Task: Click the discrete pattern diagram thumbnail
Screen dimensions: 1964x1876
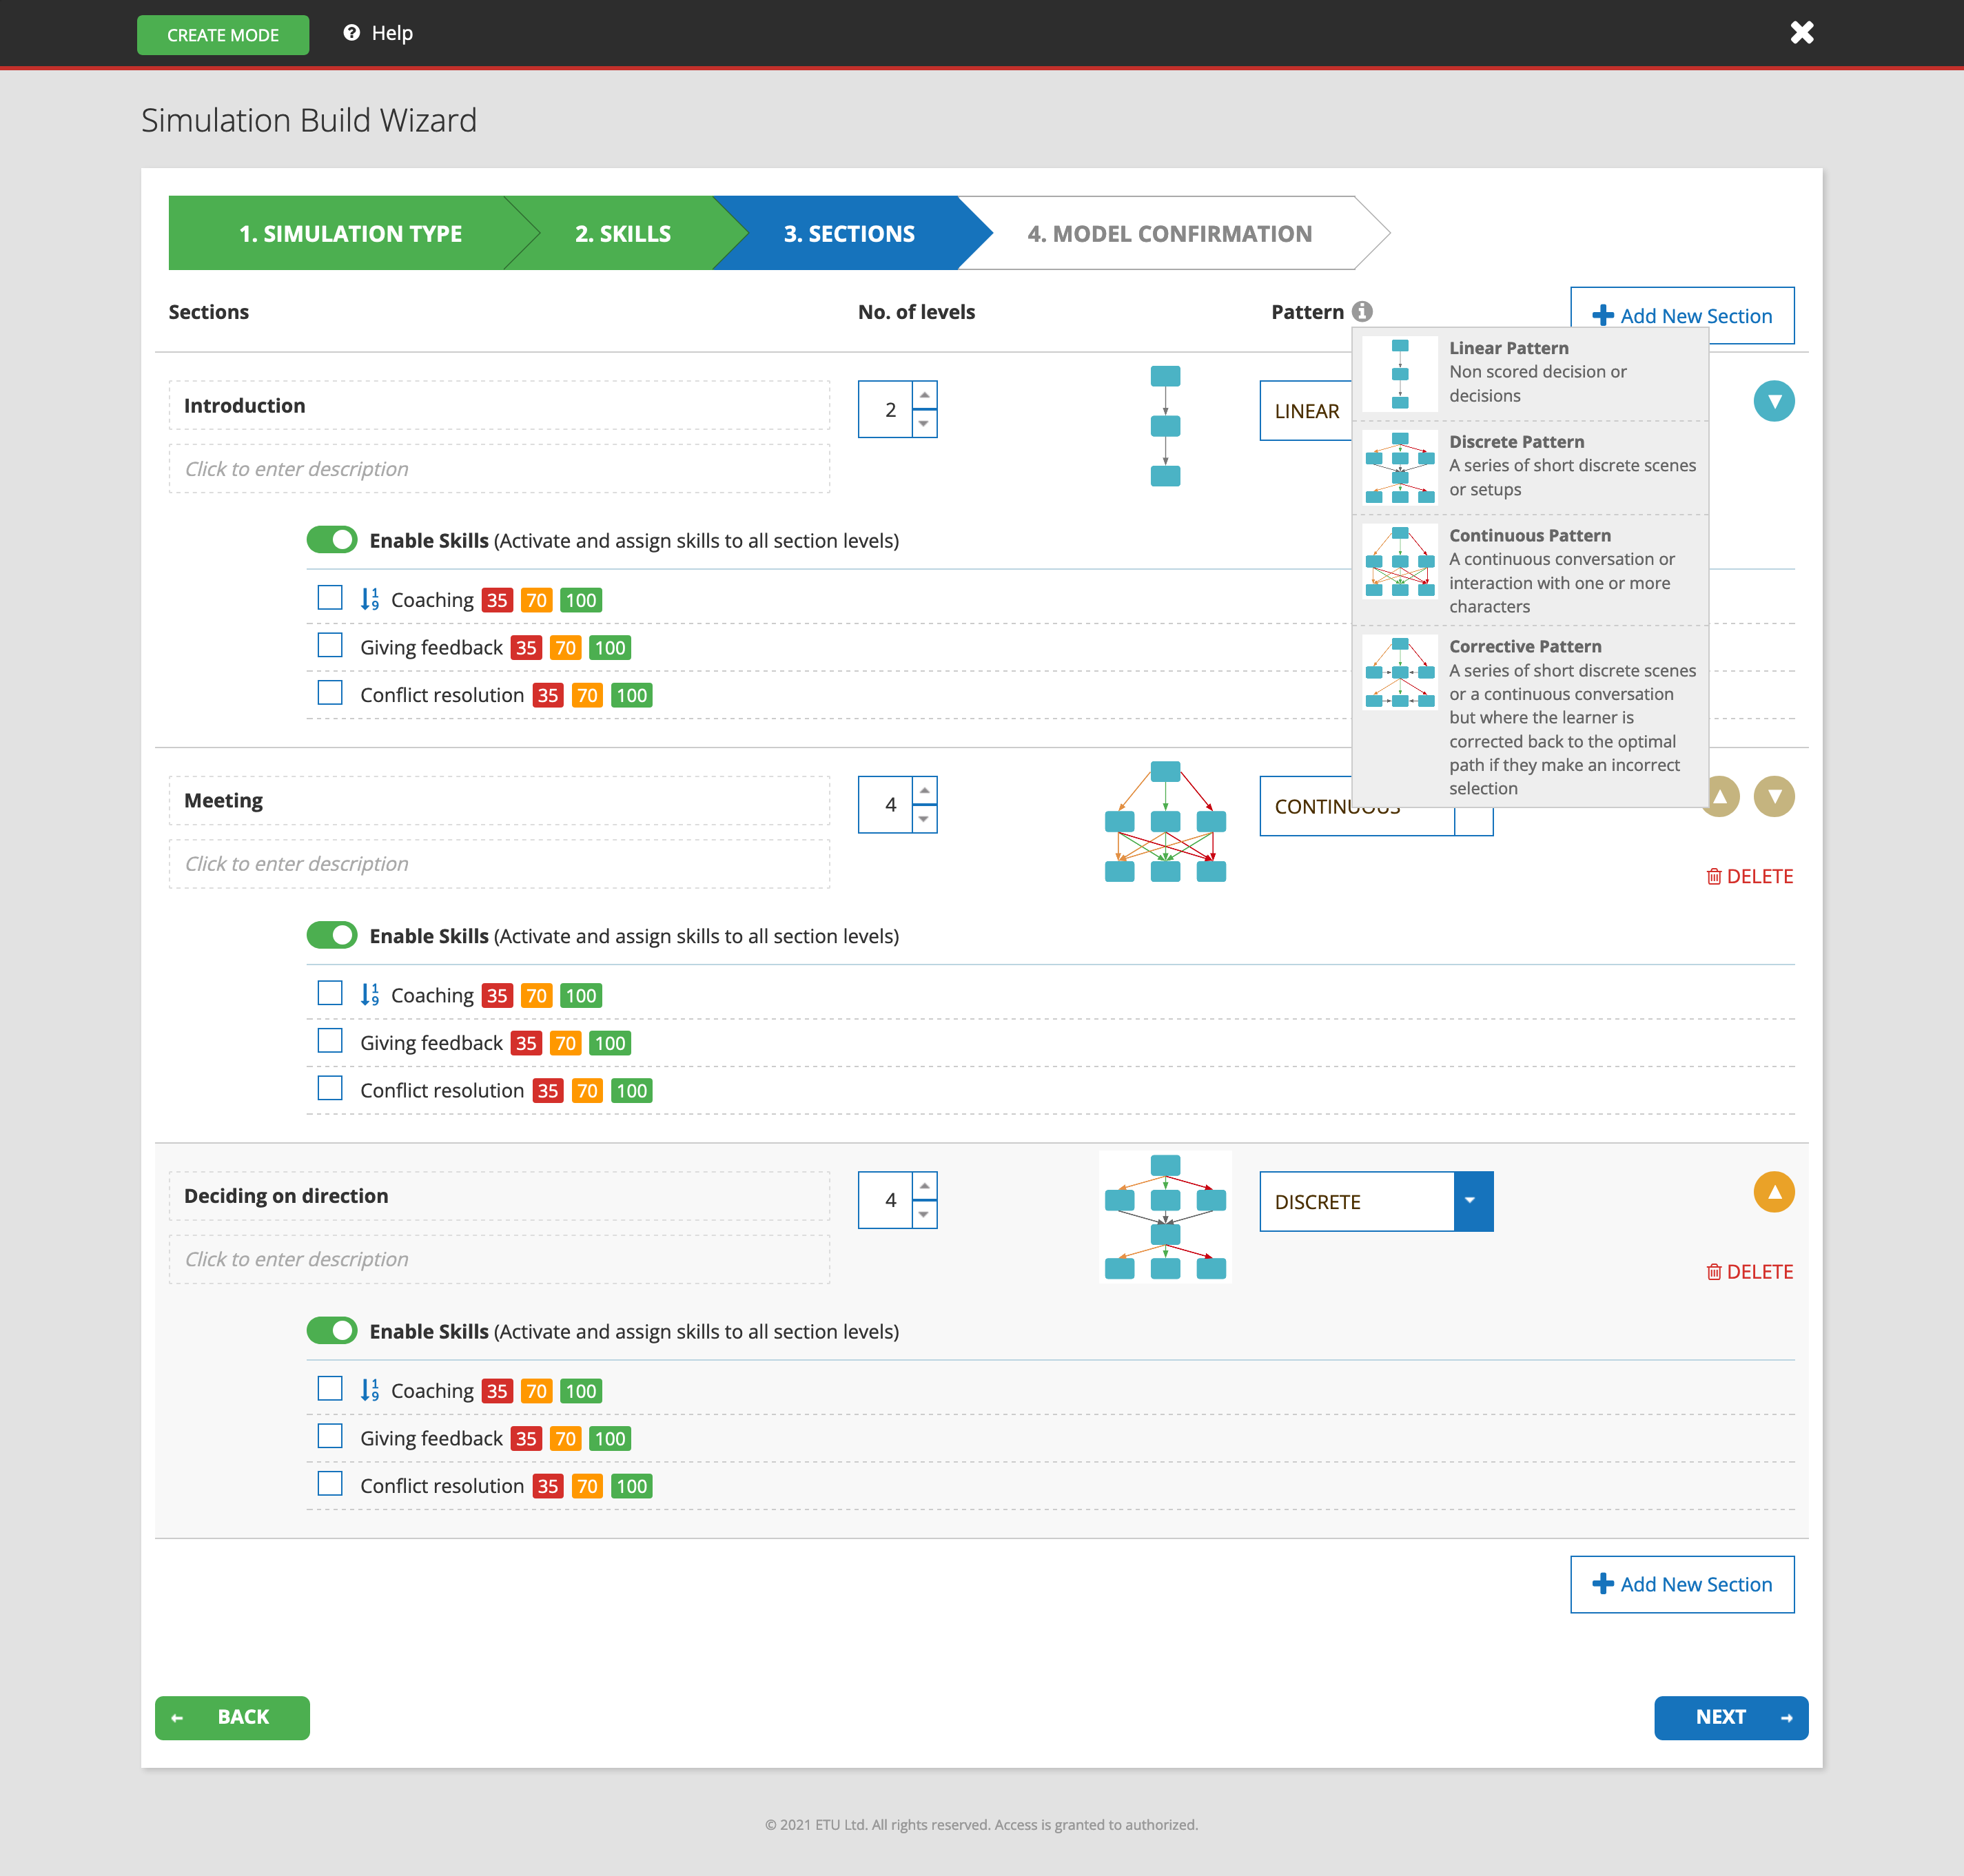Action: click(x=1165, y=1216)
